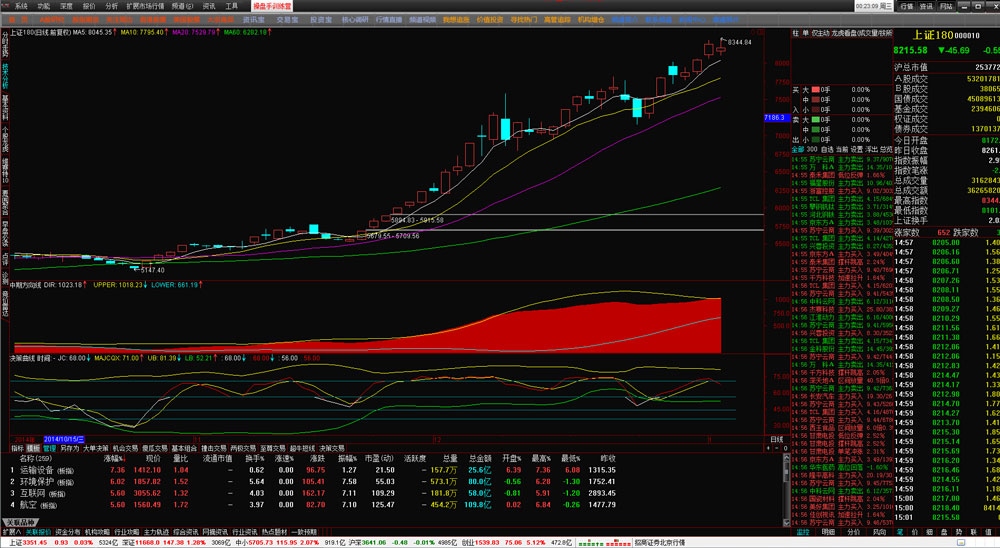Switch to the 机构攻略 bottom tab
The width and height of the screenshot is (1000, 548).
(97, 531)
